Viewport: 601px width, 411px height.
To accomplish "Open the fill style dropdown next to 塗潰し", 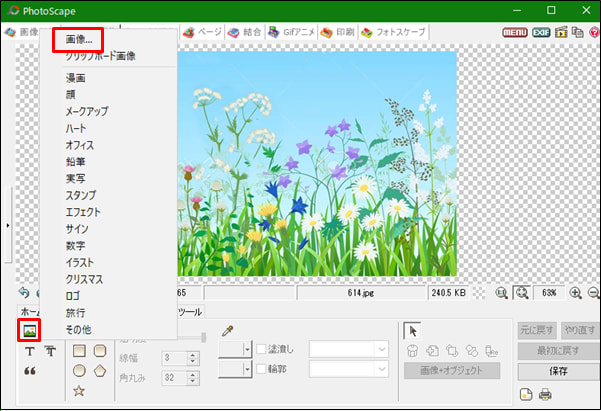I will pyautogui.click(x=349, y=349).
